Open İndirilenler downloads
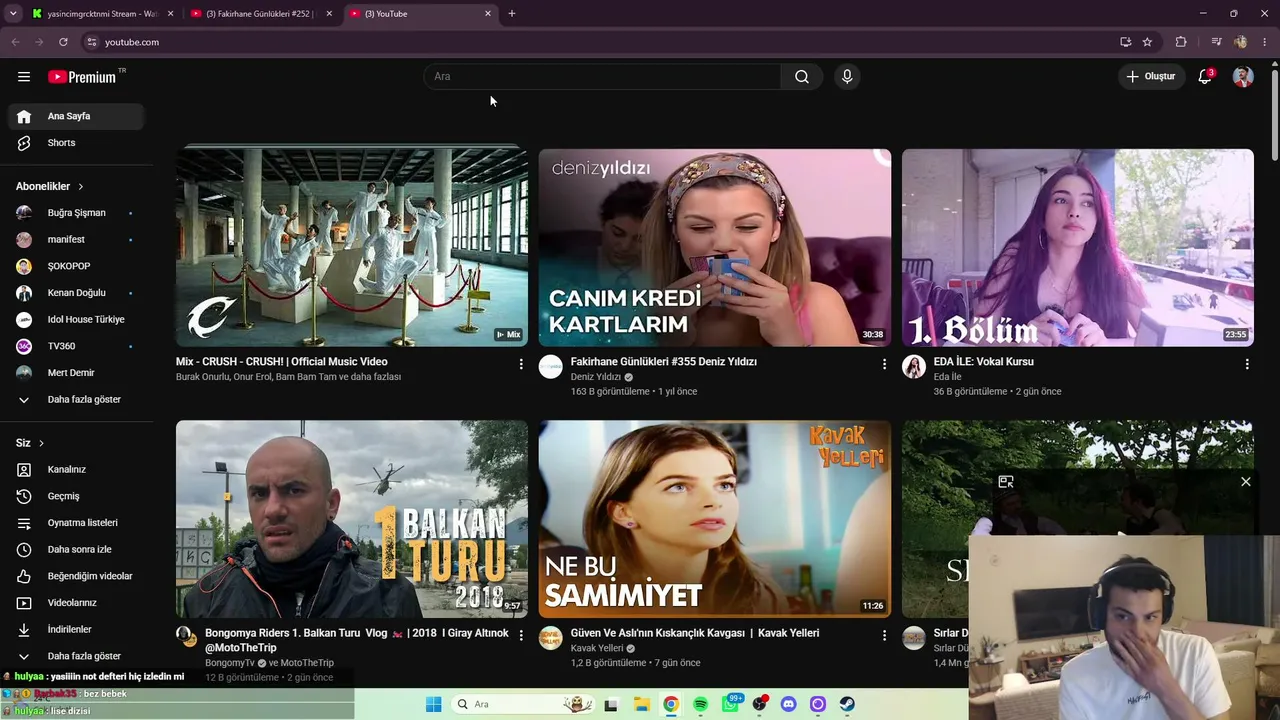 pyautogui.click(x=76, y=630)
